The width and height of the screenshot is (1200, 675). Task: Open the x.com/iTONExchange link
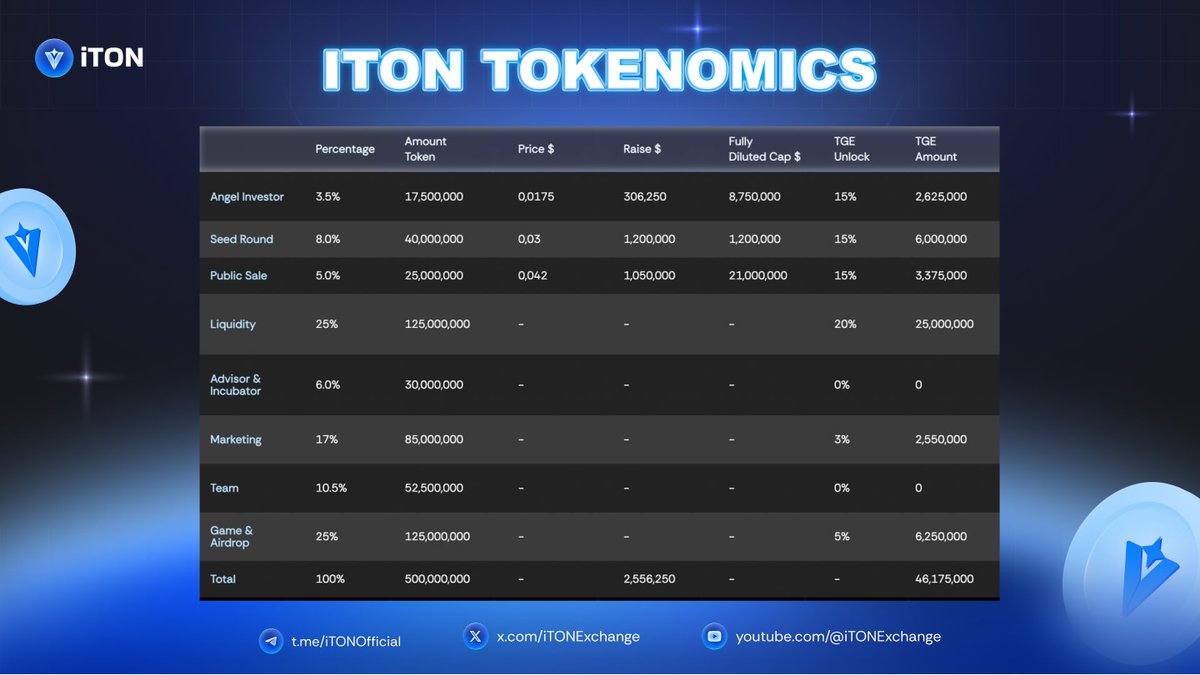pos(568,636)
